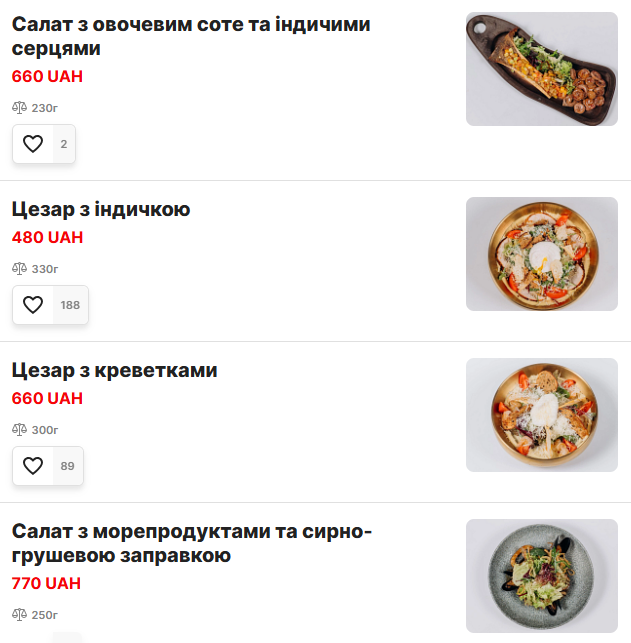Click the like count of 2
Screen dimensions: 631x643
point(63,144)
